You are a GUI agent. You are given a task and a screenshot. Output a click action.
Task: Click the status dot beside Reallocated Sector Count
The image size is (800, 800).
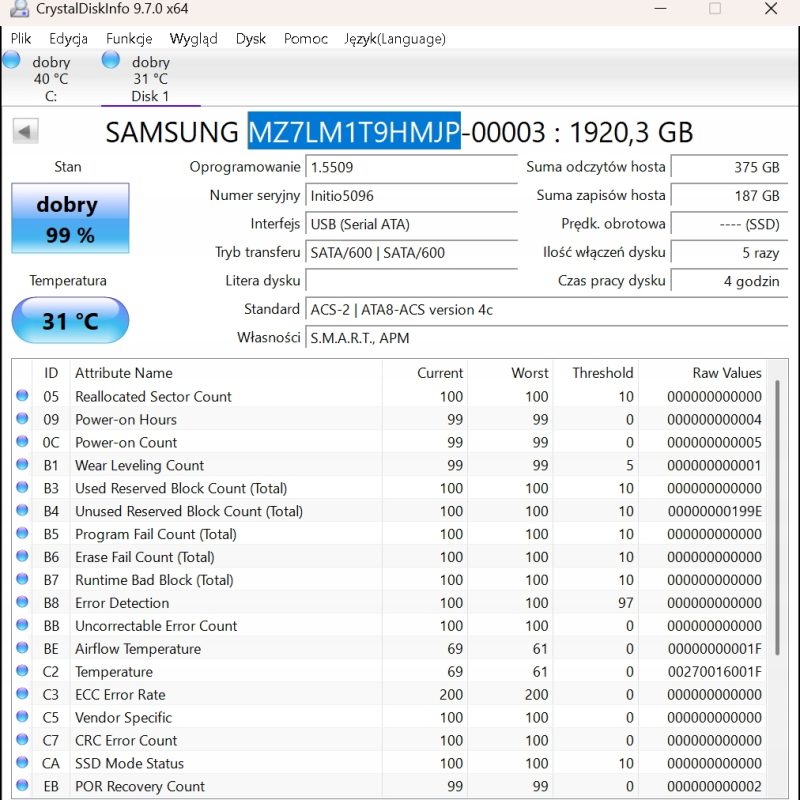pos(22,396)
